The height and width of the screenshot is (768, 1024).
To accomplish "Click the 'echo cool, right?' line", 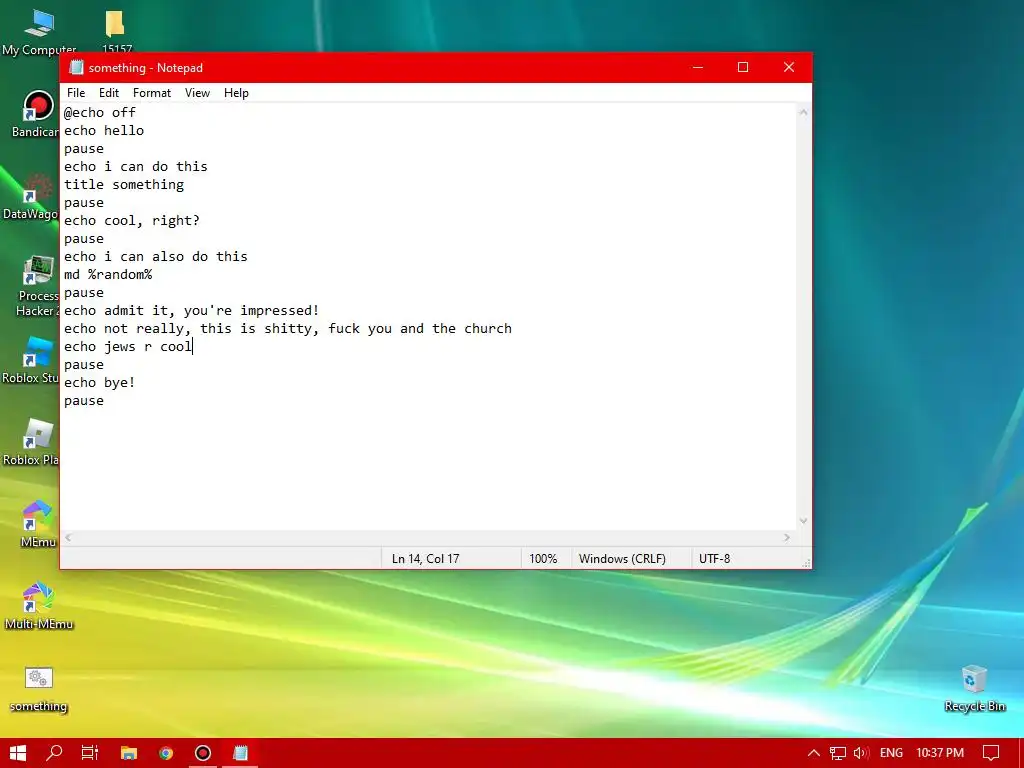I will (131, 221).
